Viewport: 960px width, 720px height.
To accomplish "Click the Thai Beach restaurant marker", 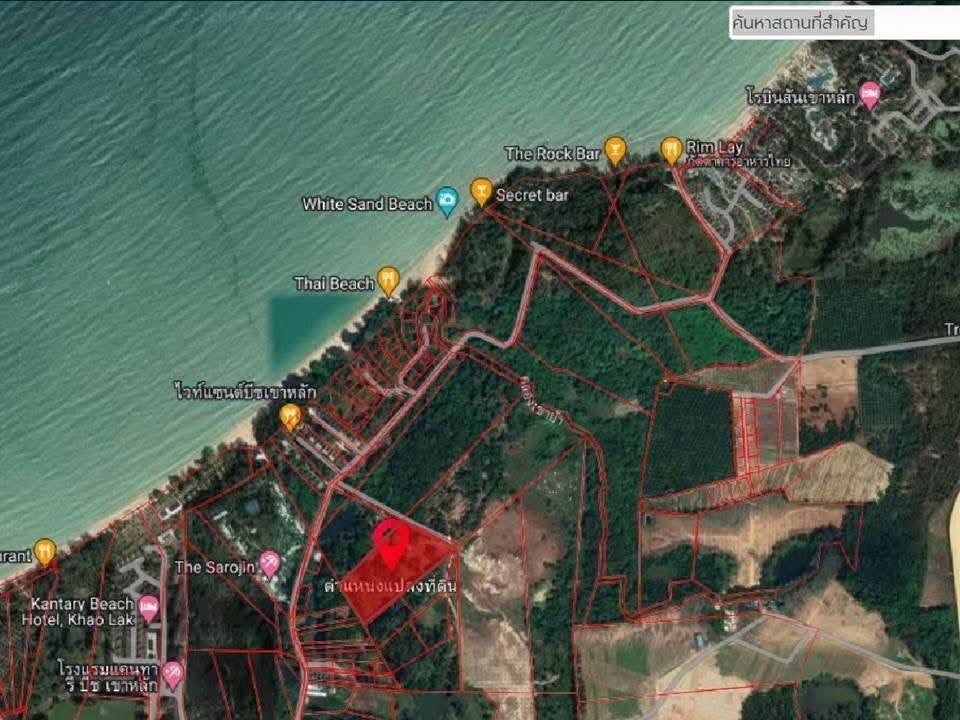I will click(388, 282).
